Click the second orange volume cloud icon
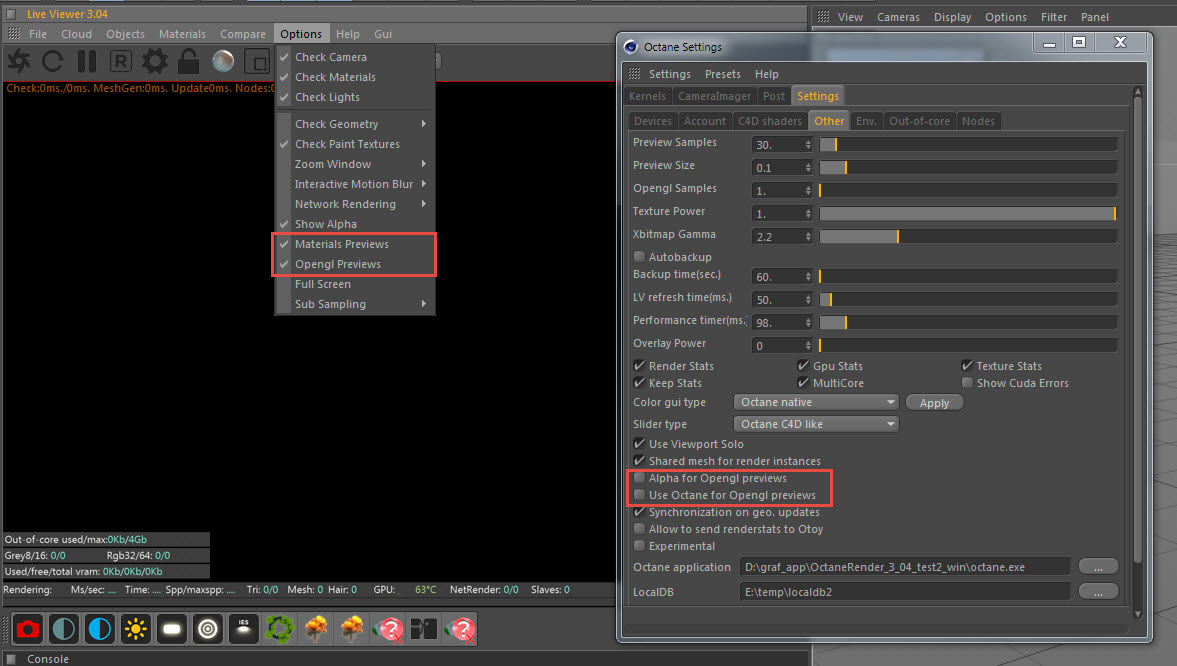This screenshot has height=666, width=1177. point(351,628)
